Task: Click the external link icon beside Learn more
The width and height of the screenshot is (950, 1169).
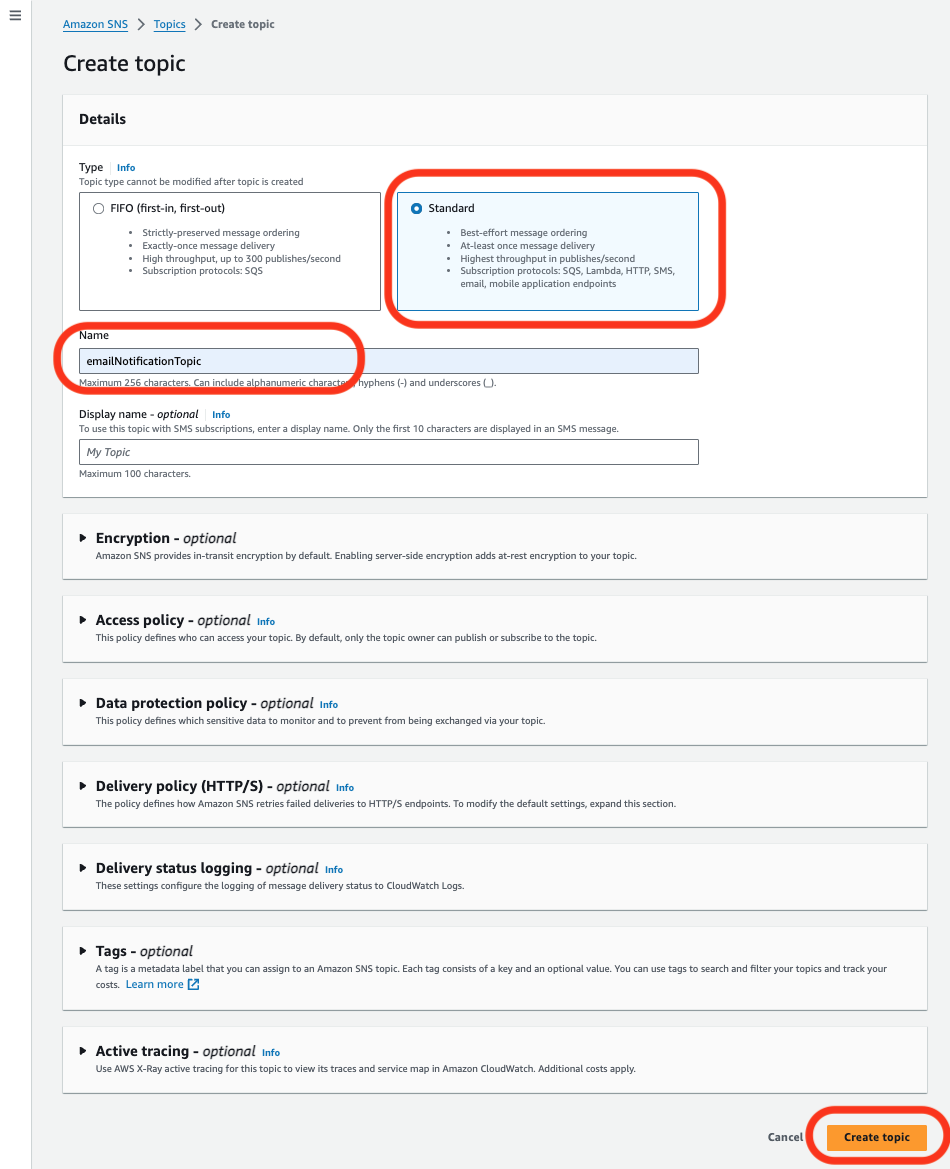Action: [193, 984]
